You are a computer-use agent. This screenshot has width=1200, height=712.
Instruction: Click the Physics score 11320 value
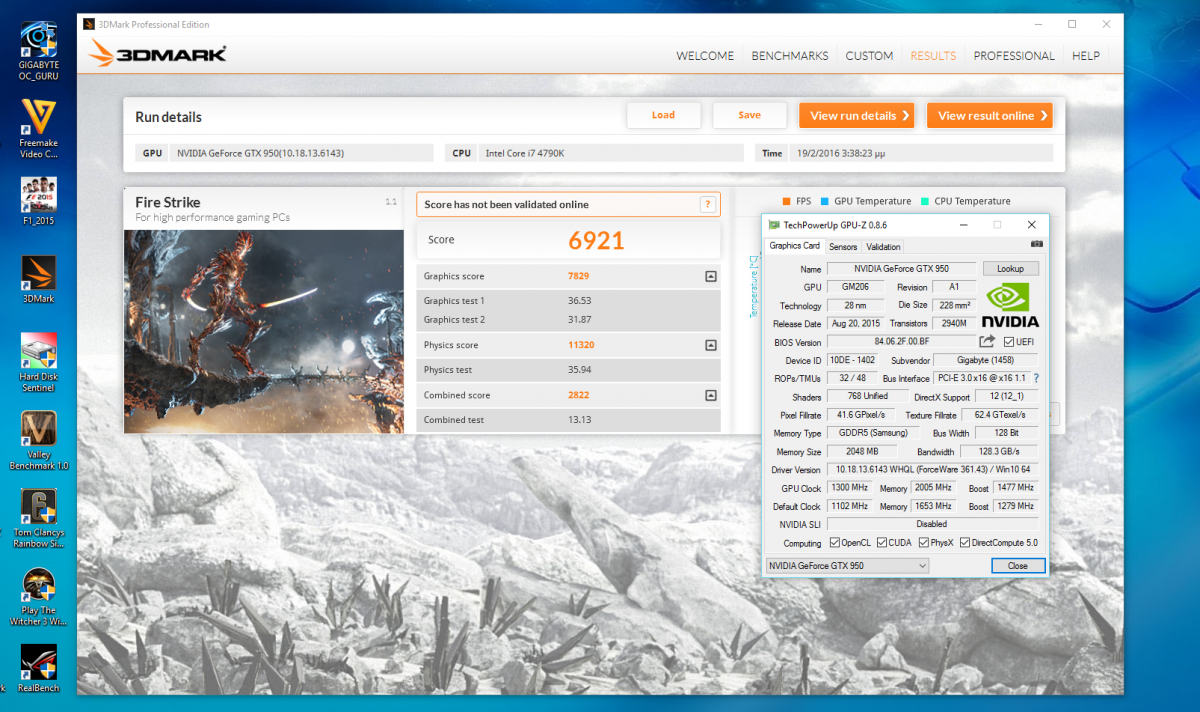(581, 345)
